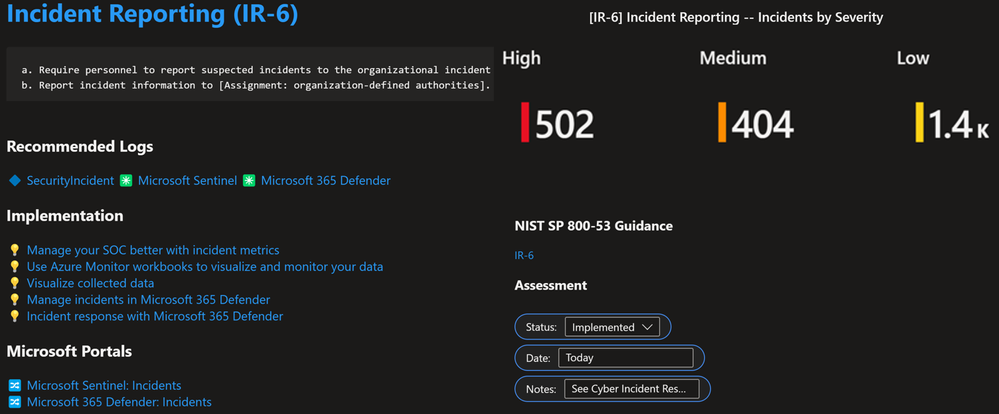This screenshot has width=999, height=414.
Task: Follow the Visualize collected data link
Action: click(x=90, y=283)
